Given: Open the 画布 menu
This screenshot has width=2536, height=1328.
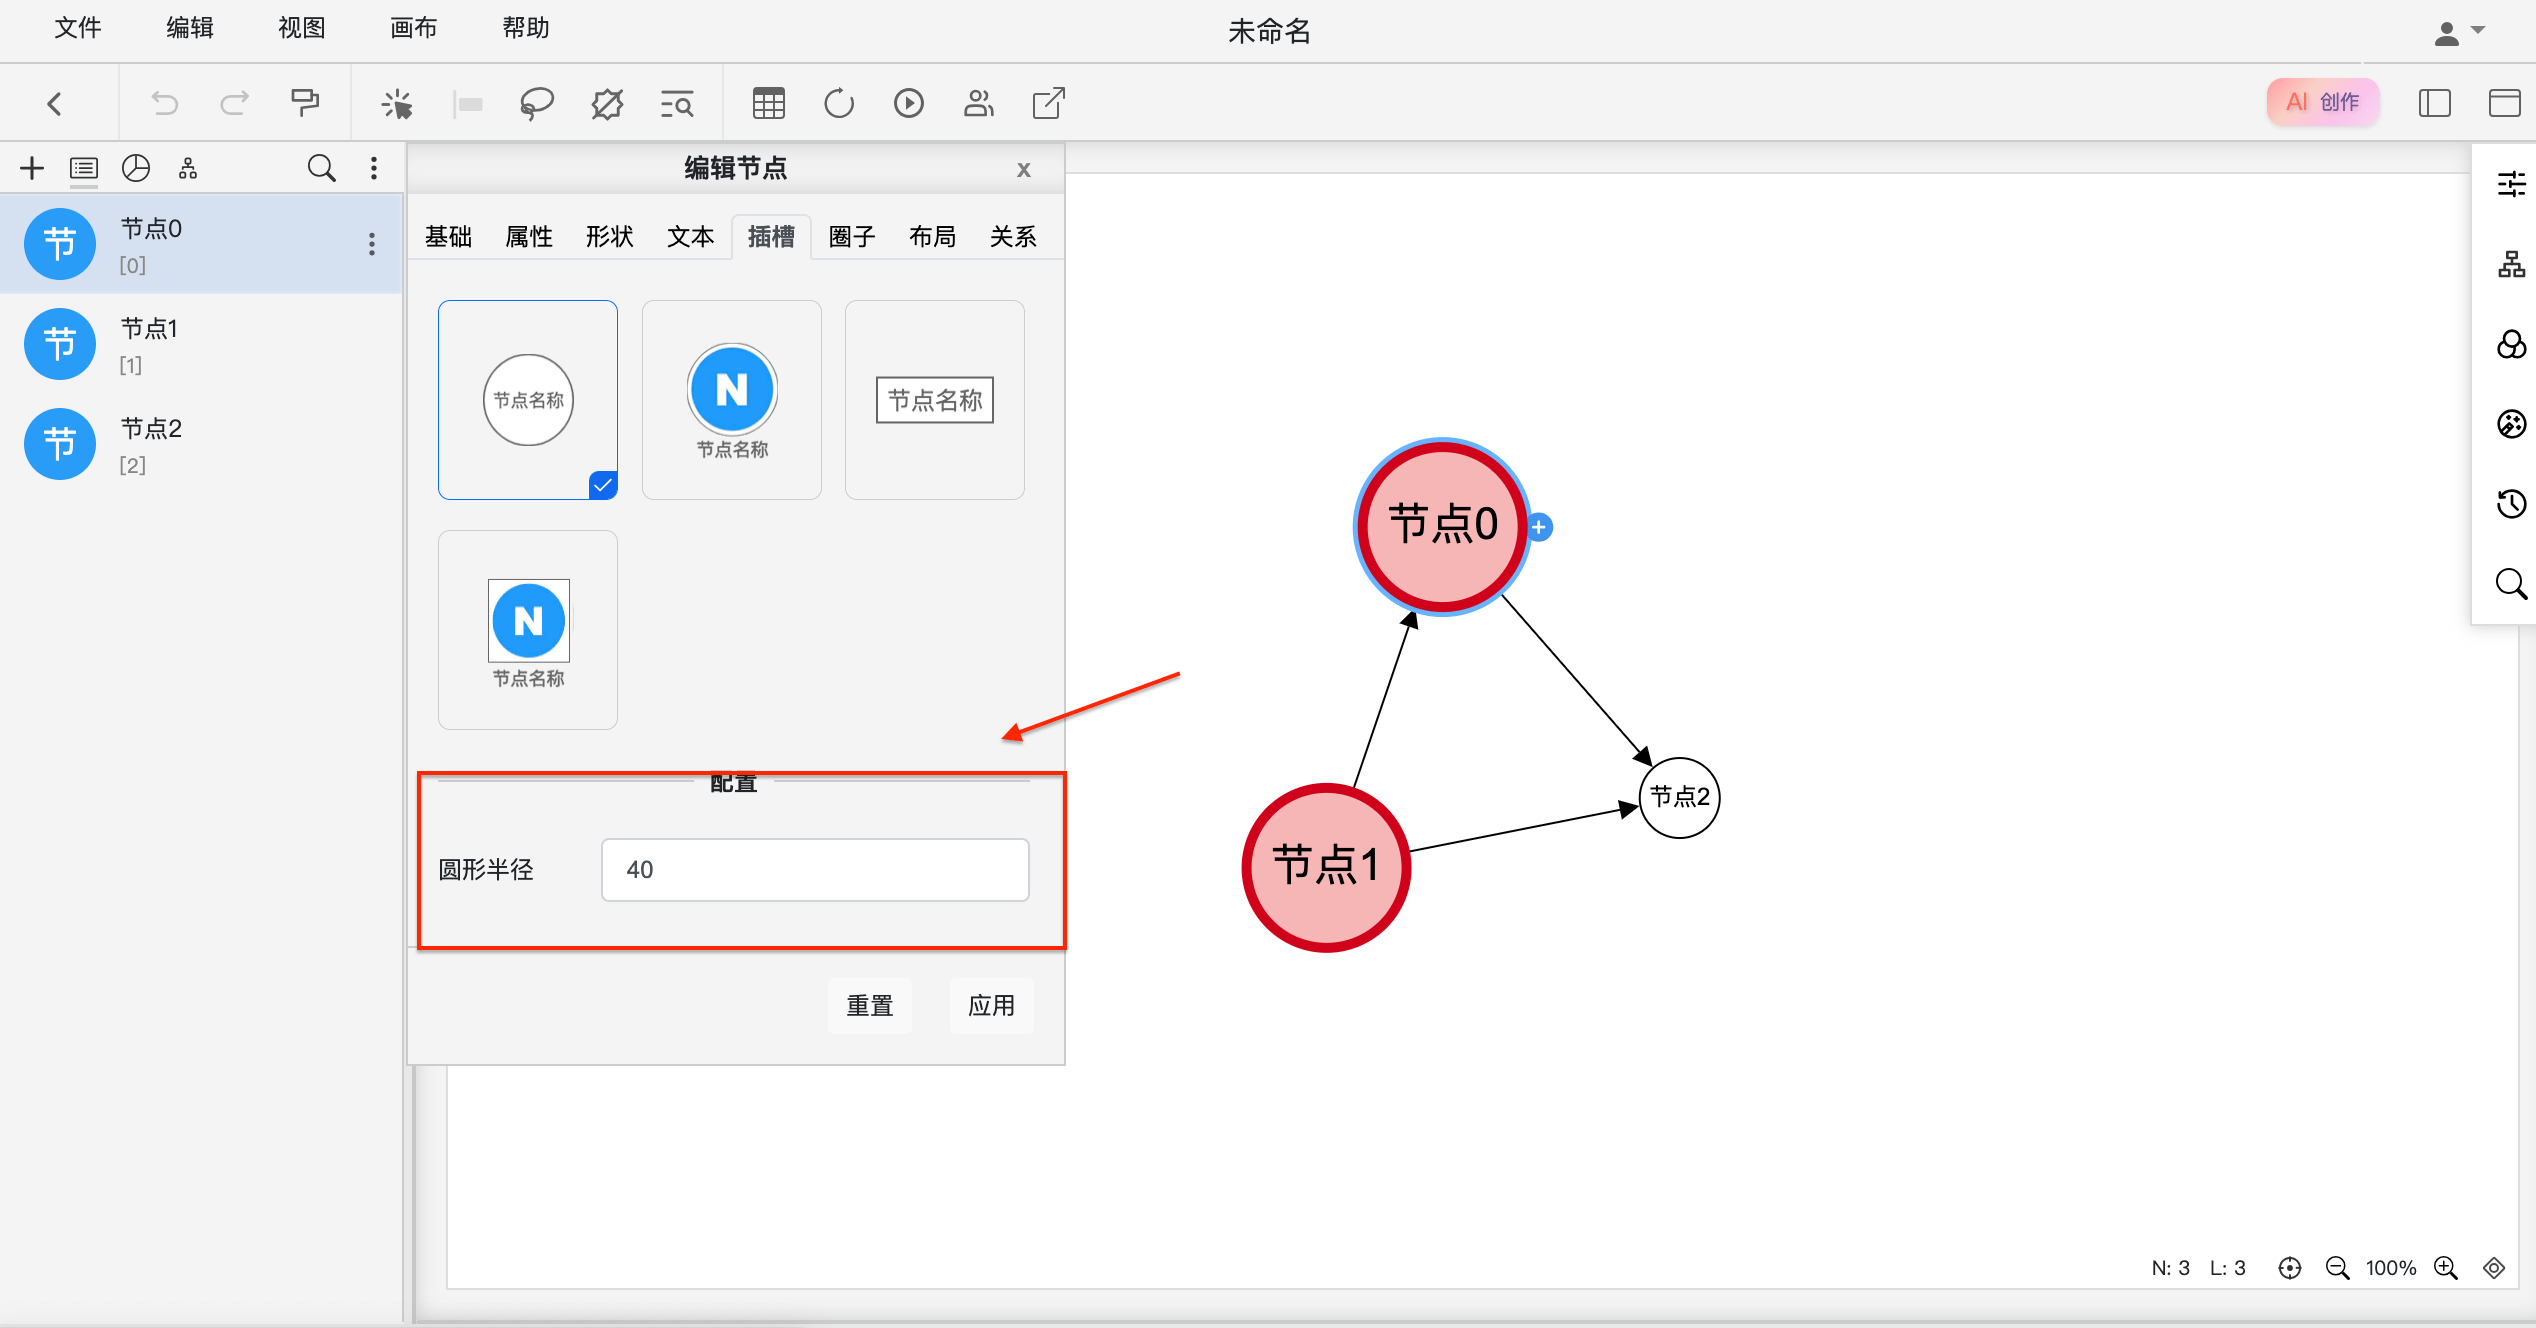Looking at the screenshot, I should click(x=413, y=28).
